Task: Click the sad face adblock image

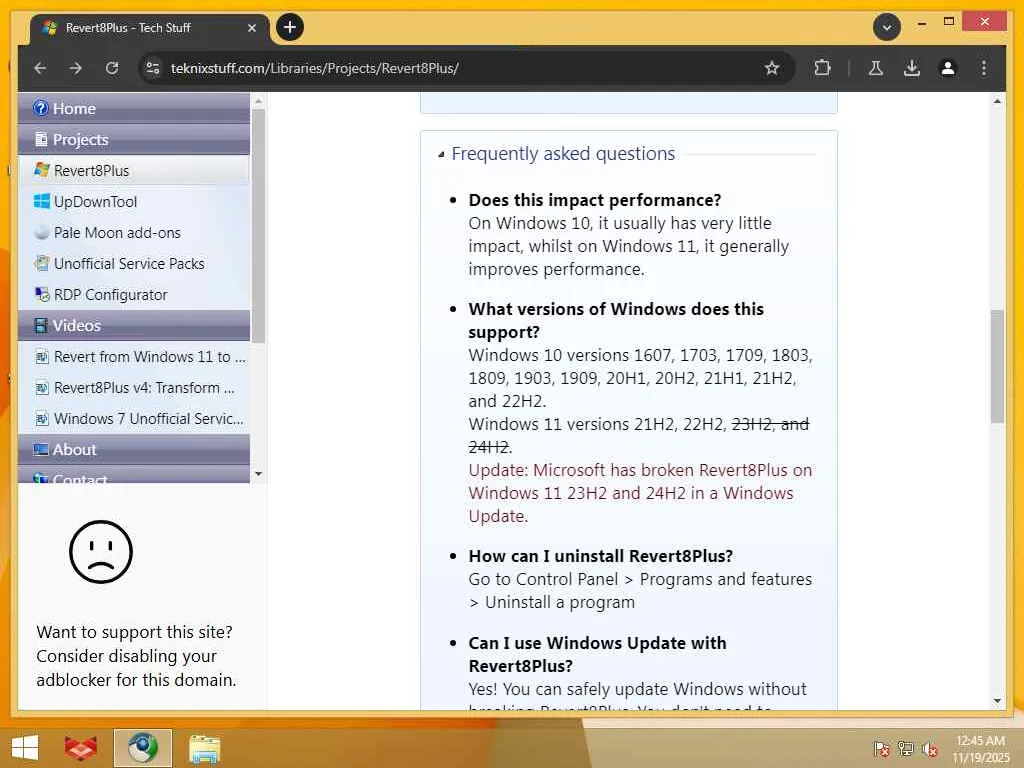Action: pos(101,552)
